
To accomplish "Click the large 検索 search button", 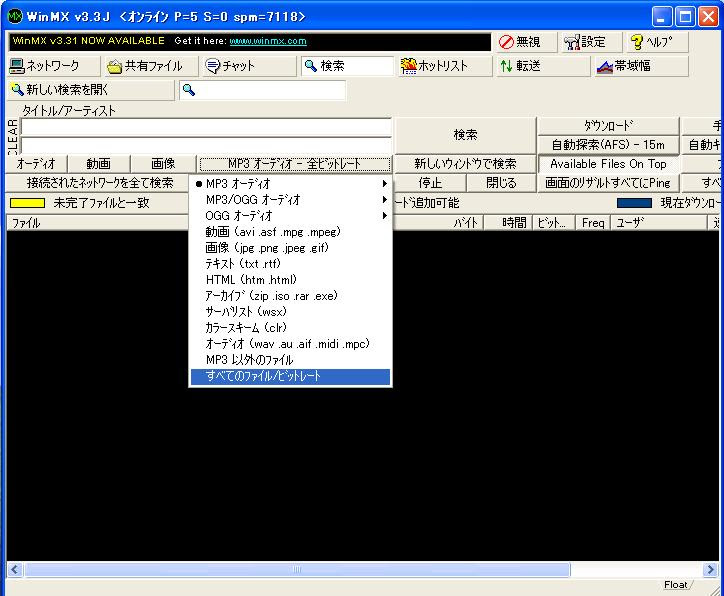I will 465,135.
